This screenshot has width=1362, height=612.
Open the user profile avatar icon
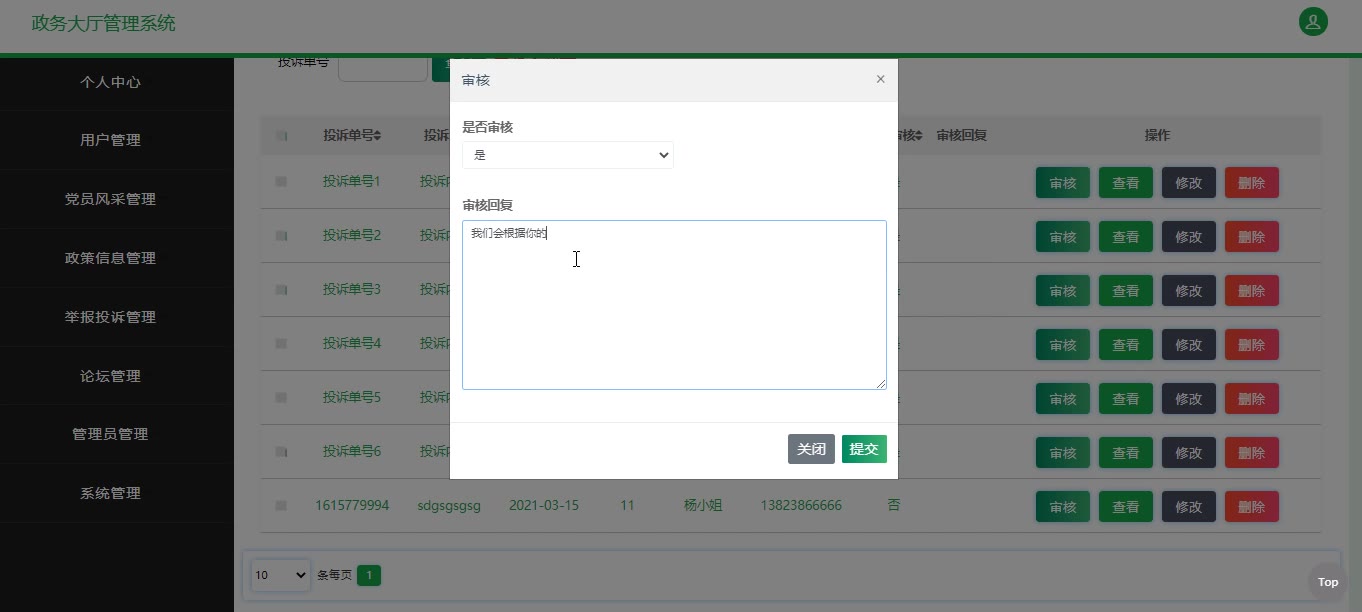click(x=1313, y=21)
